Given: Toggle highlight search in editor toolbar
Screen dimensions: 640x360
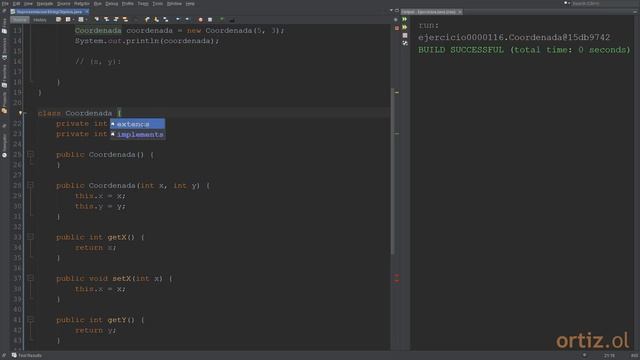Looking at the screenshot, I should 125,19.
